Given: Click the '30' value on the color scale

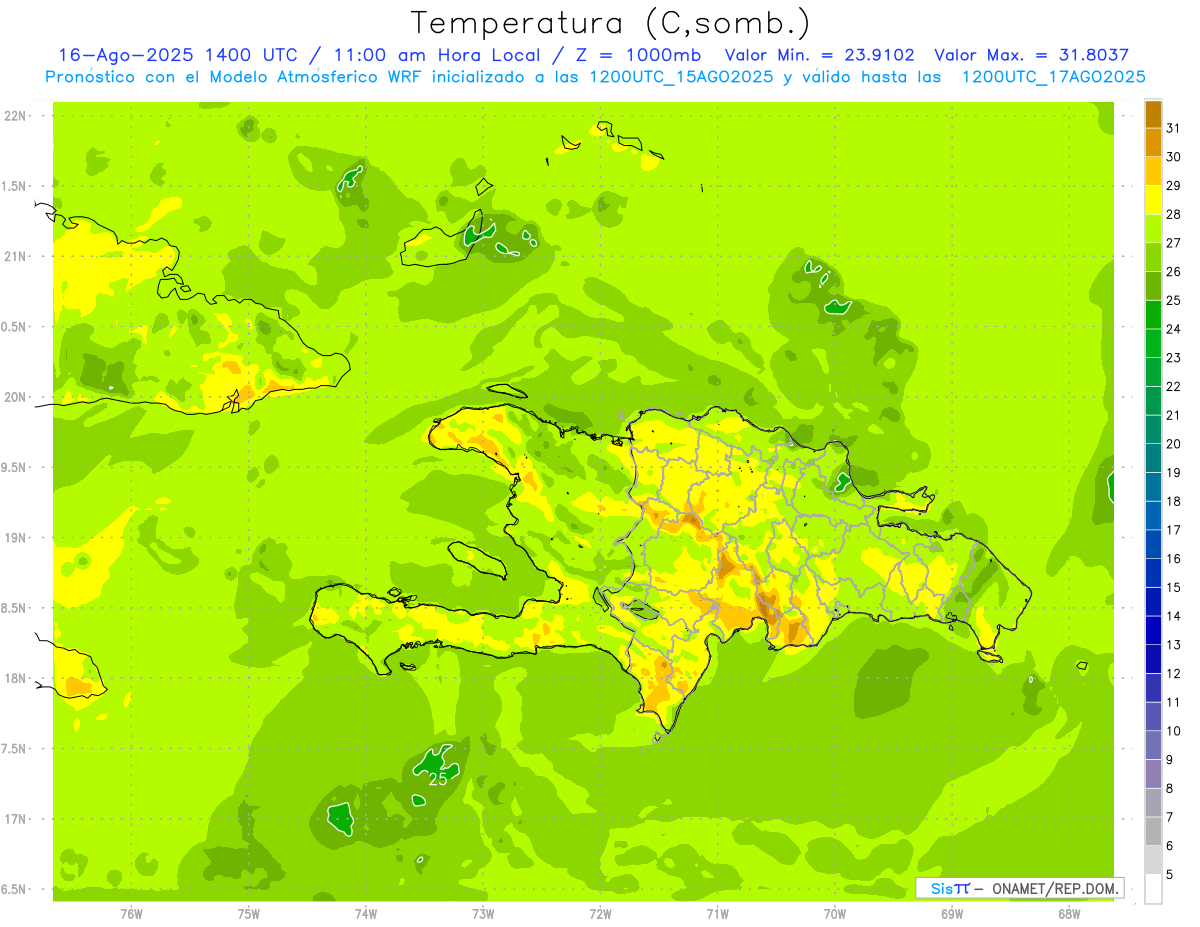Looking at the screenshot, I should point(1174,157).
